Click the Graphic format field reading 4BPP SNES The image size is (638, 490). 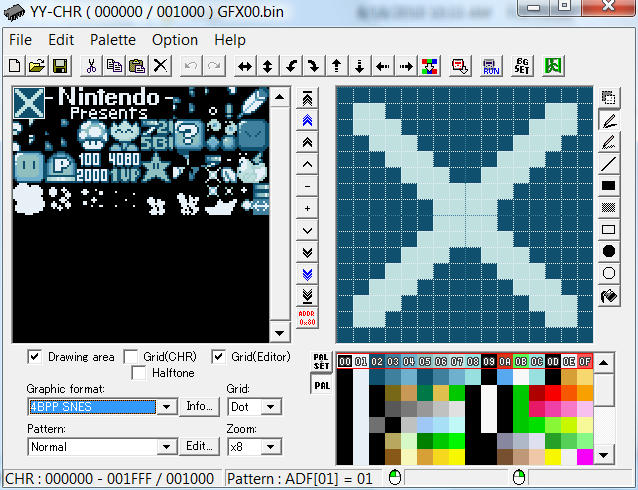click(92, 407)
